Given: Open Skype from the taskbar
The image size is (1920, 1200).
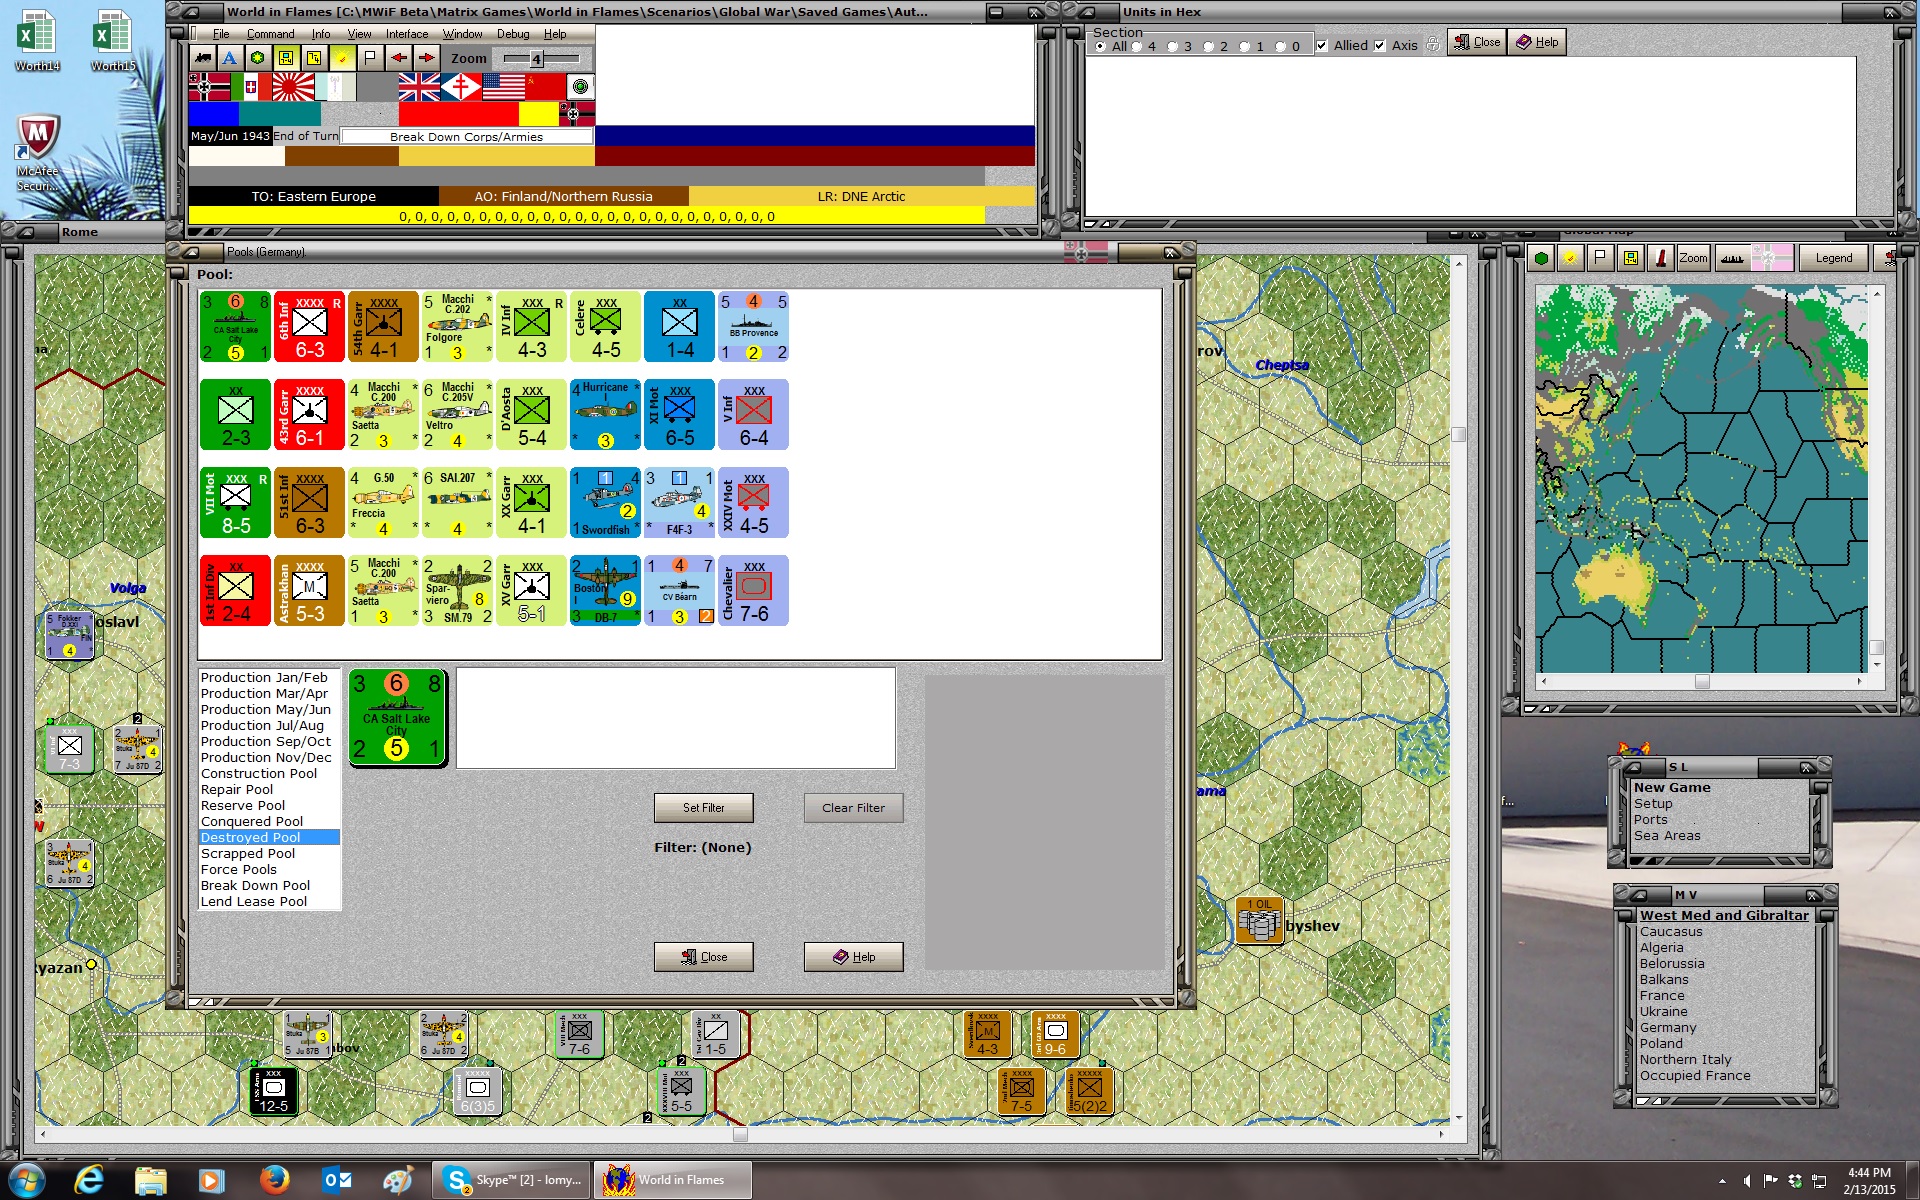Looking at the screenshot, I should pyautogui.click(x=511, y=1180).
